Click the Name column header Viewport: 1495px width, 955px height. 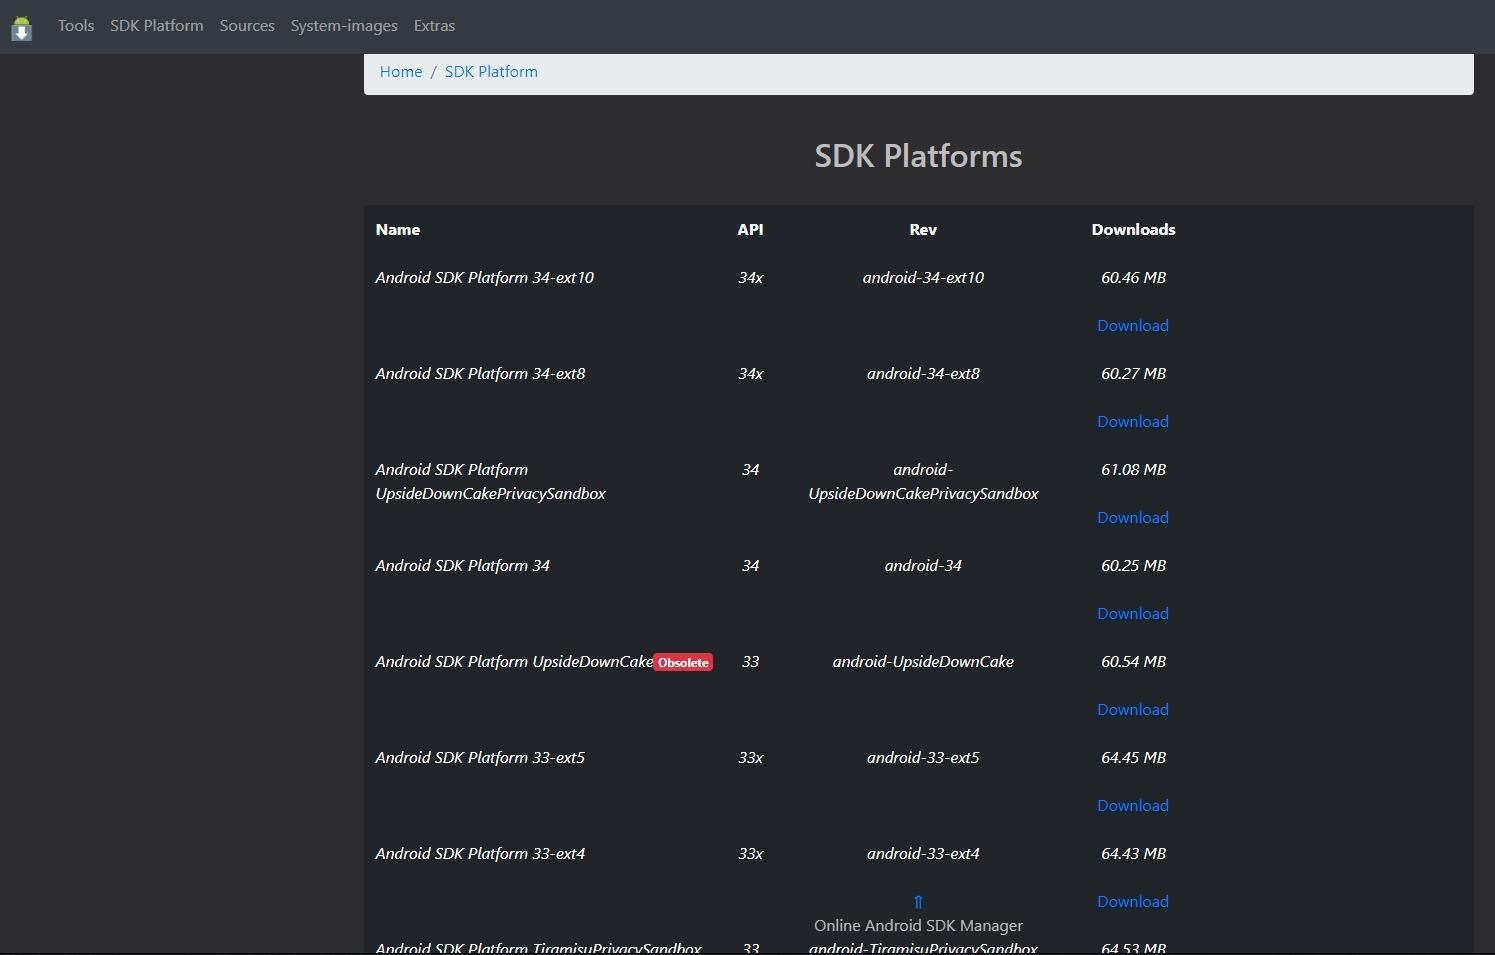click(x=398, y=230)
